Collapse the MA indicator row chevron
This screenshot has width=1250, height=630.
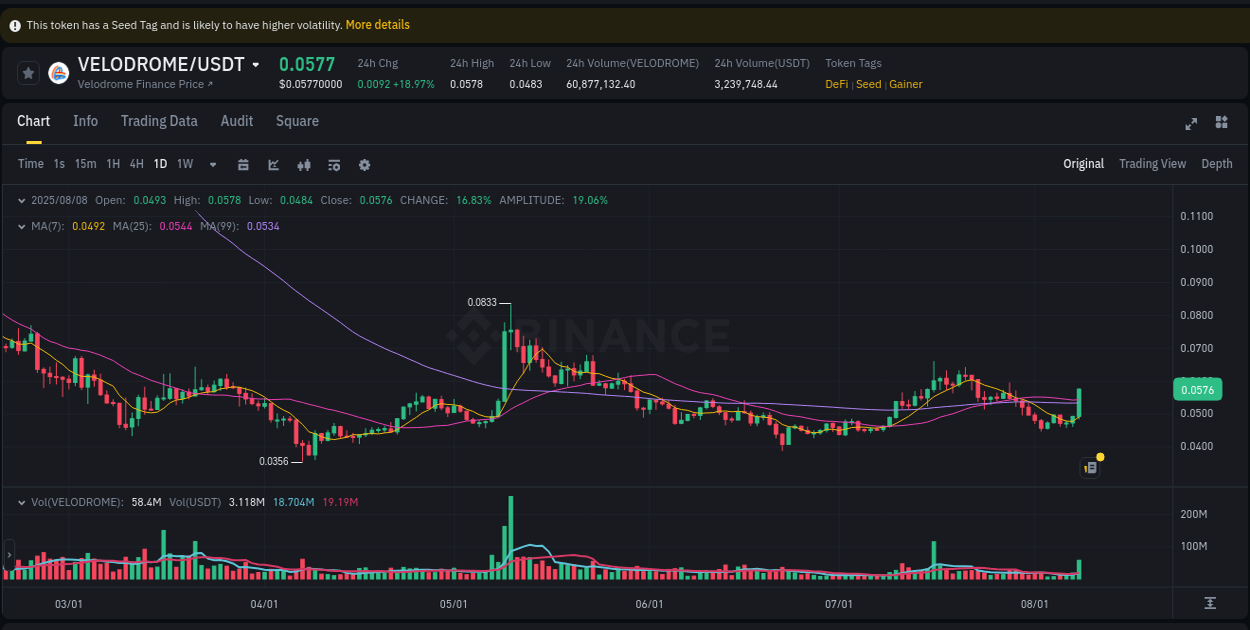tap(21, 226)
